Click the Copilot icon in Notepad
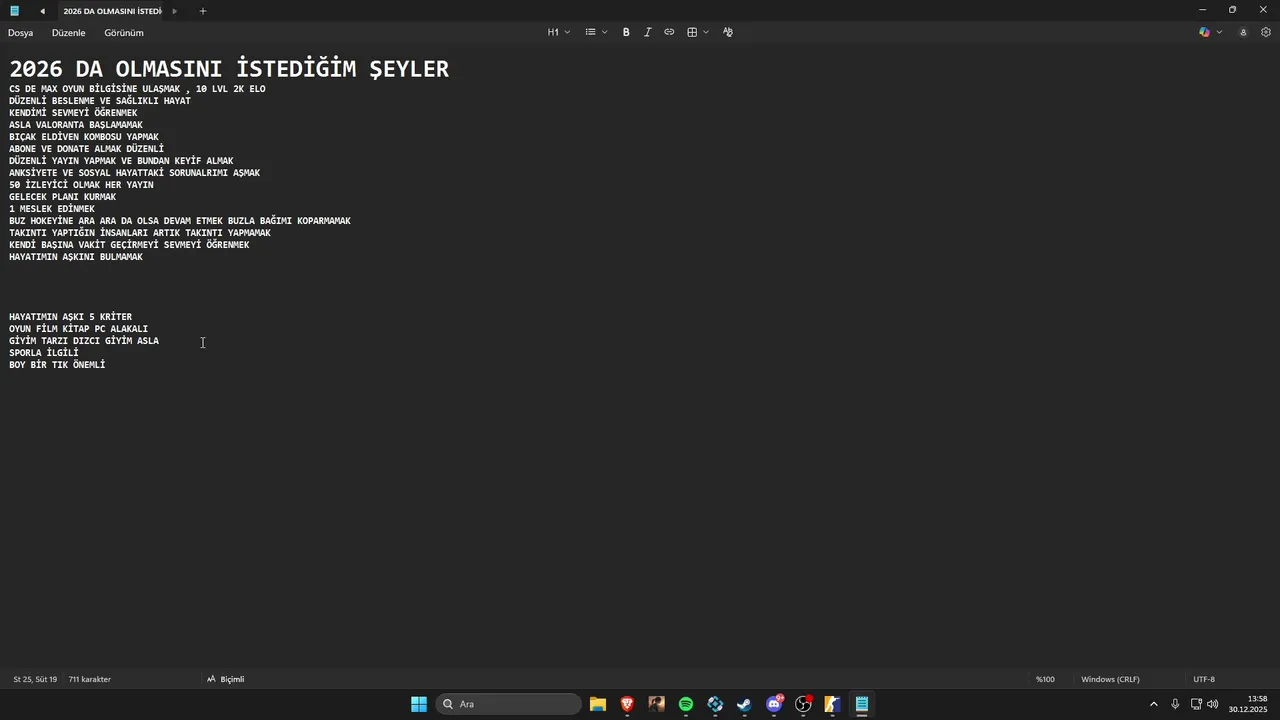Viewport: 1280px width, 720px height. [x=1204, y=32]
